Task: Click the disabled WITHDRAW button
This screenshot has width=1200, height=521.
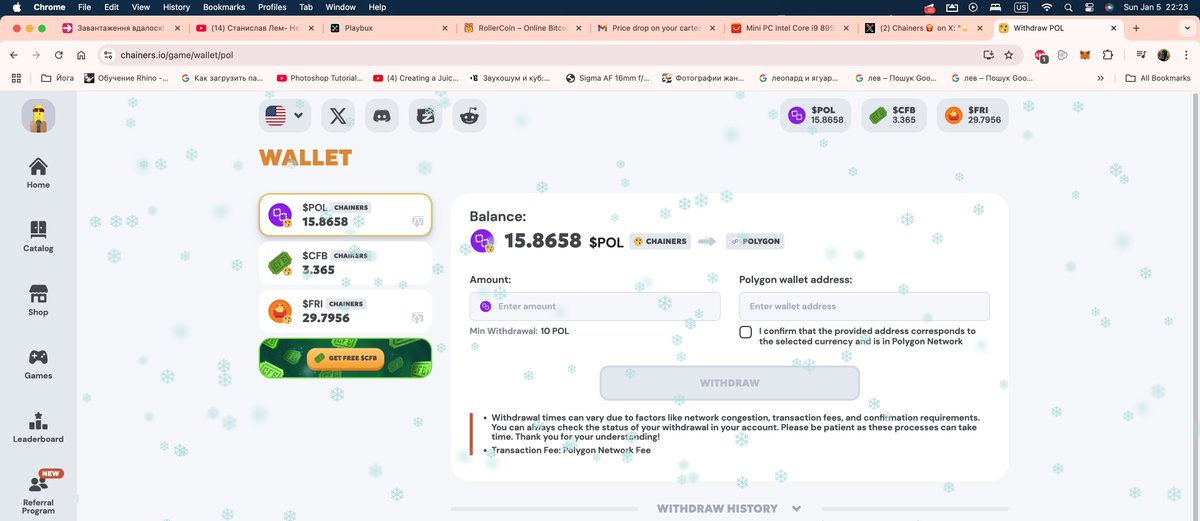Action: pyautogui.click(x=729, y=383)
